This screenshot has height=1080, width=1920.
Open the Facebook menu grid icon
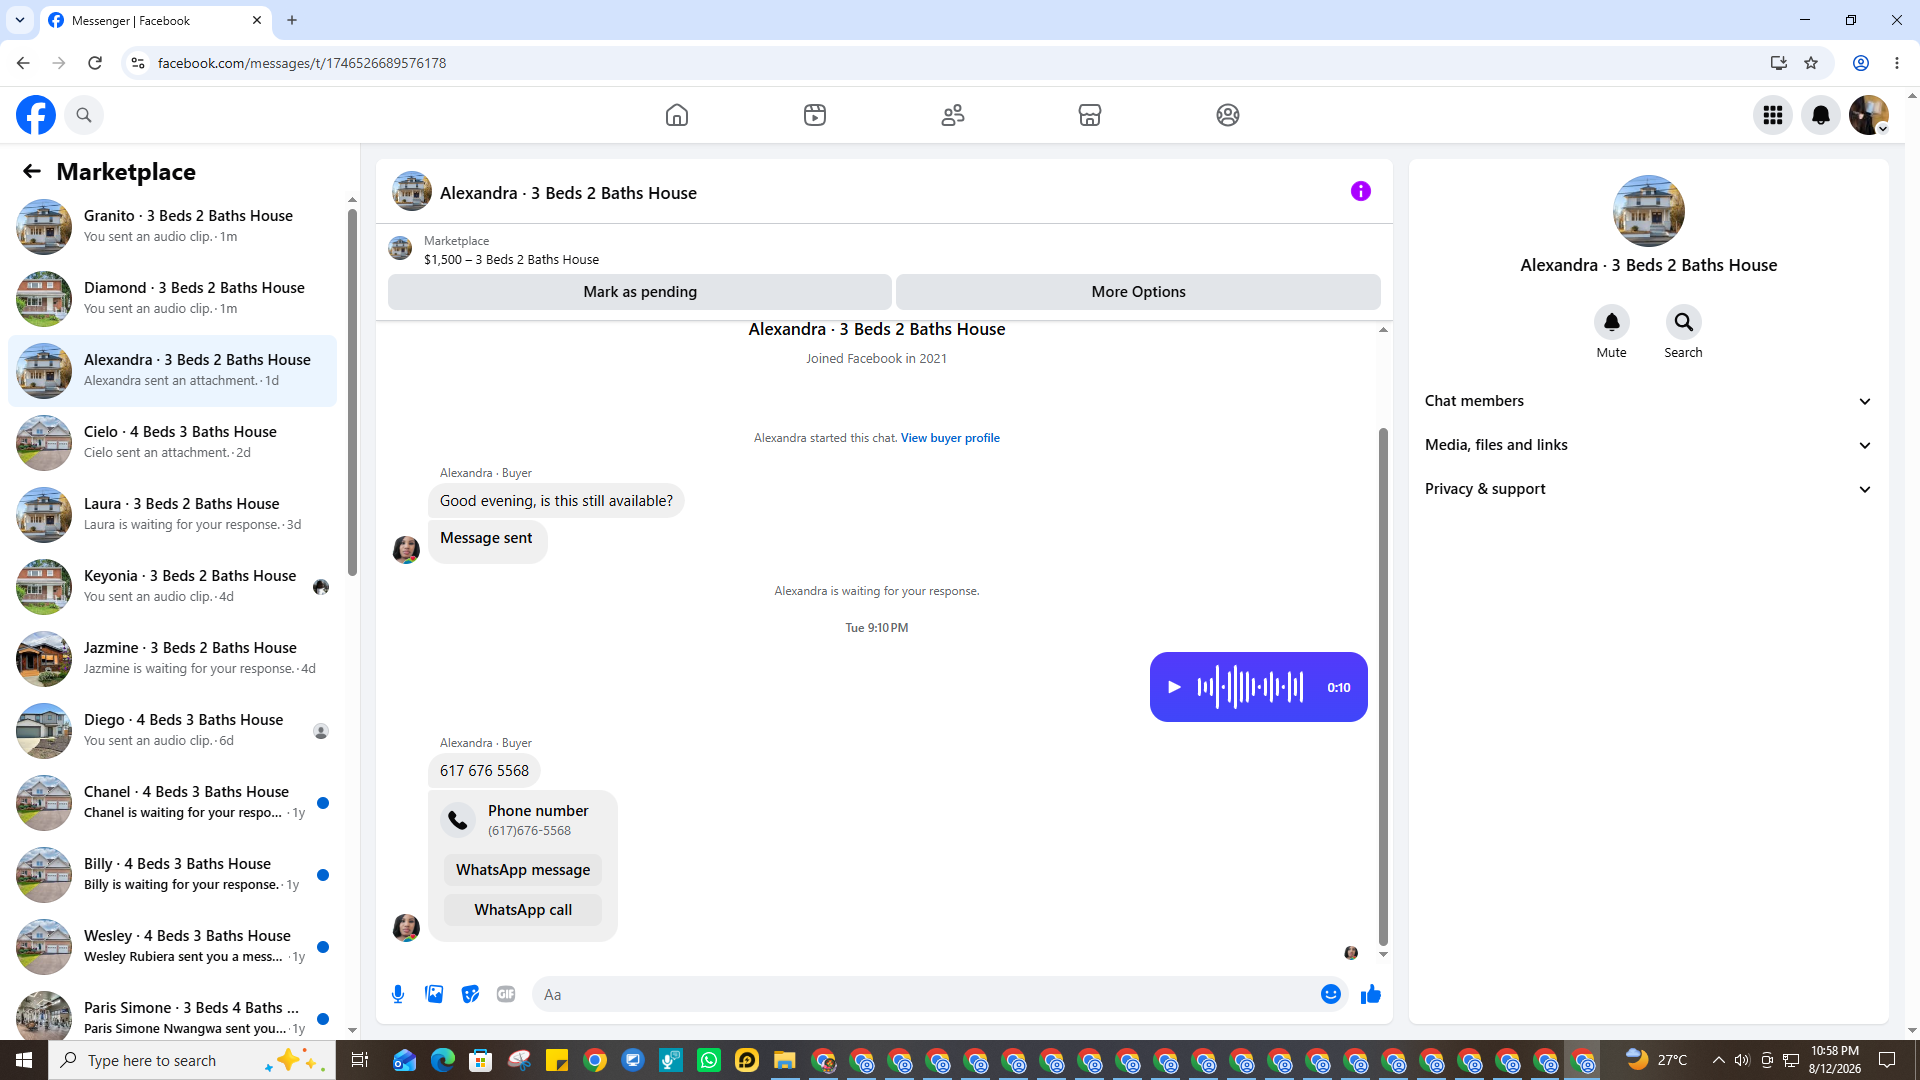pos(1773,115)
